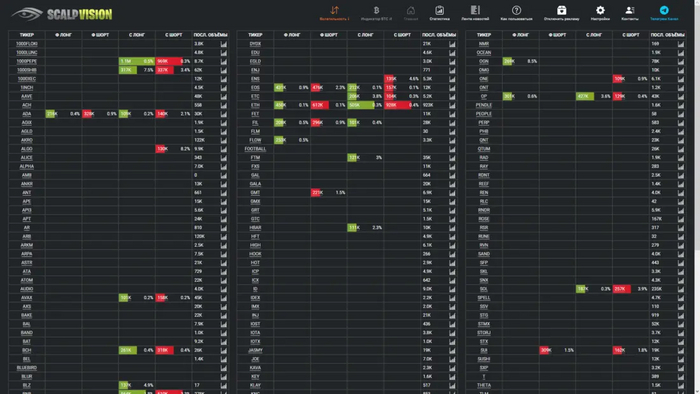This screenshot has height=394, width=700.
Task: Go to the Главная home icon
Action: (411, 12)
